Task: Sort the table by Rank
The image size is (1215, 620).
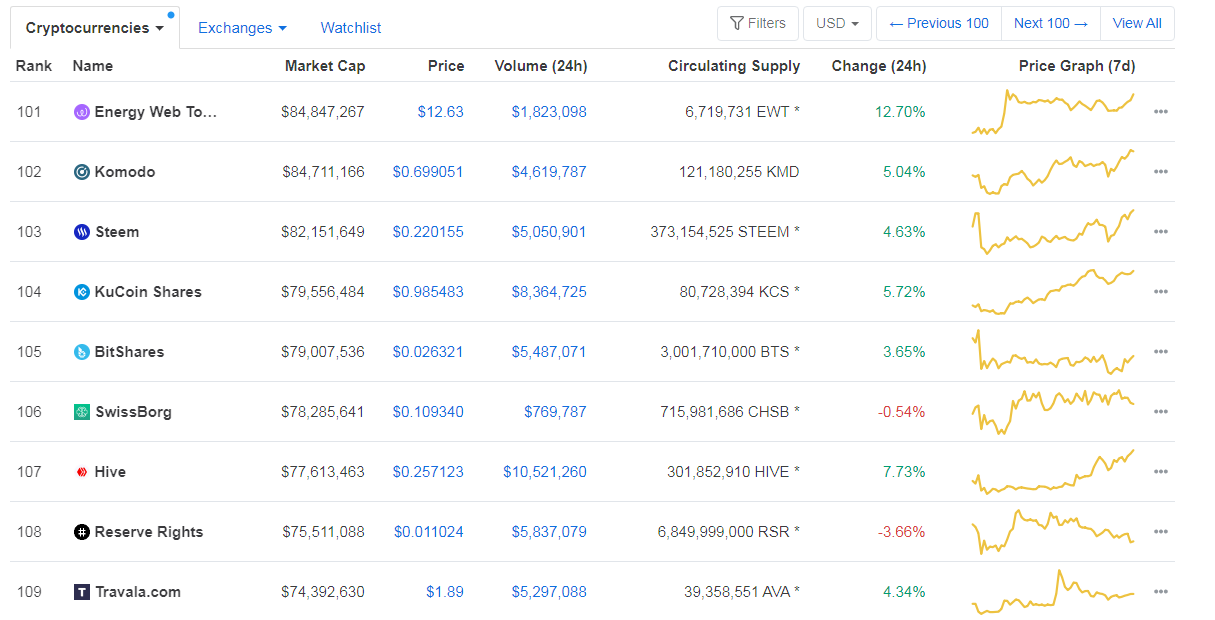Action: [33, 66]
